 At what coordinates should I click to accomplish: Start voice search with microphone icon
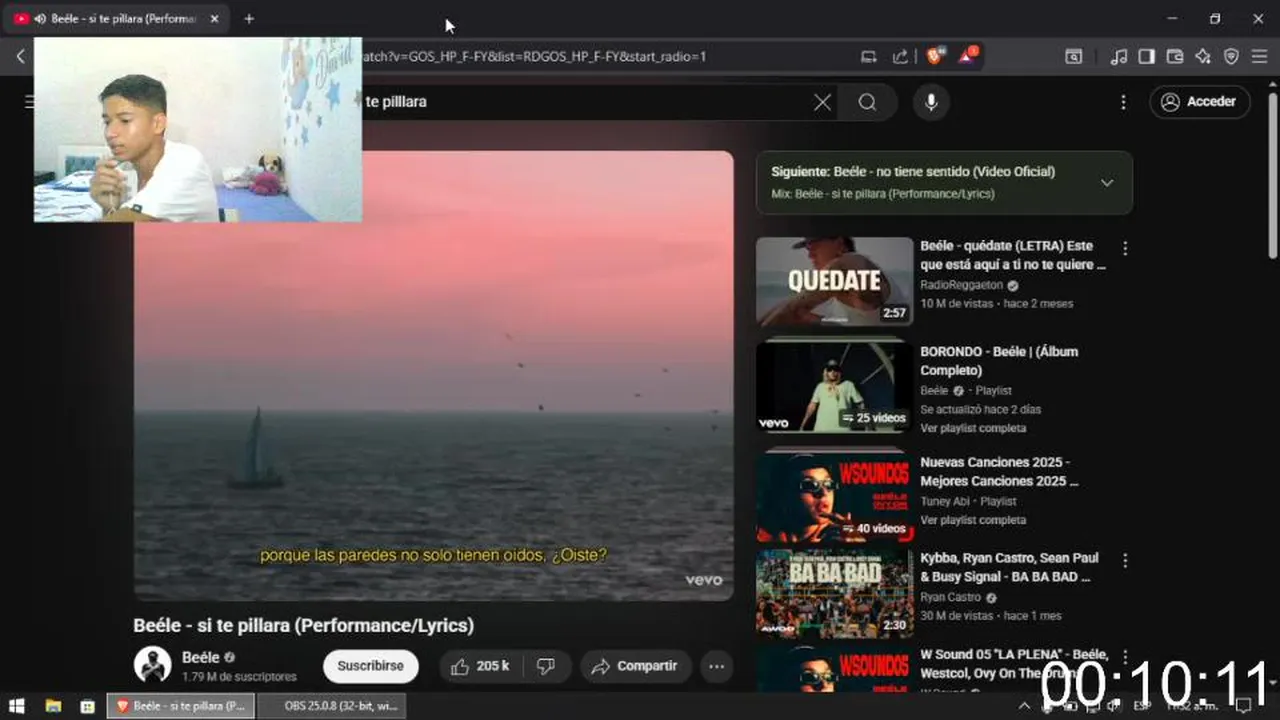[x=931, y=102]
